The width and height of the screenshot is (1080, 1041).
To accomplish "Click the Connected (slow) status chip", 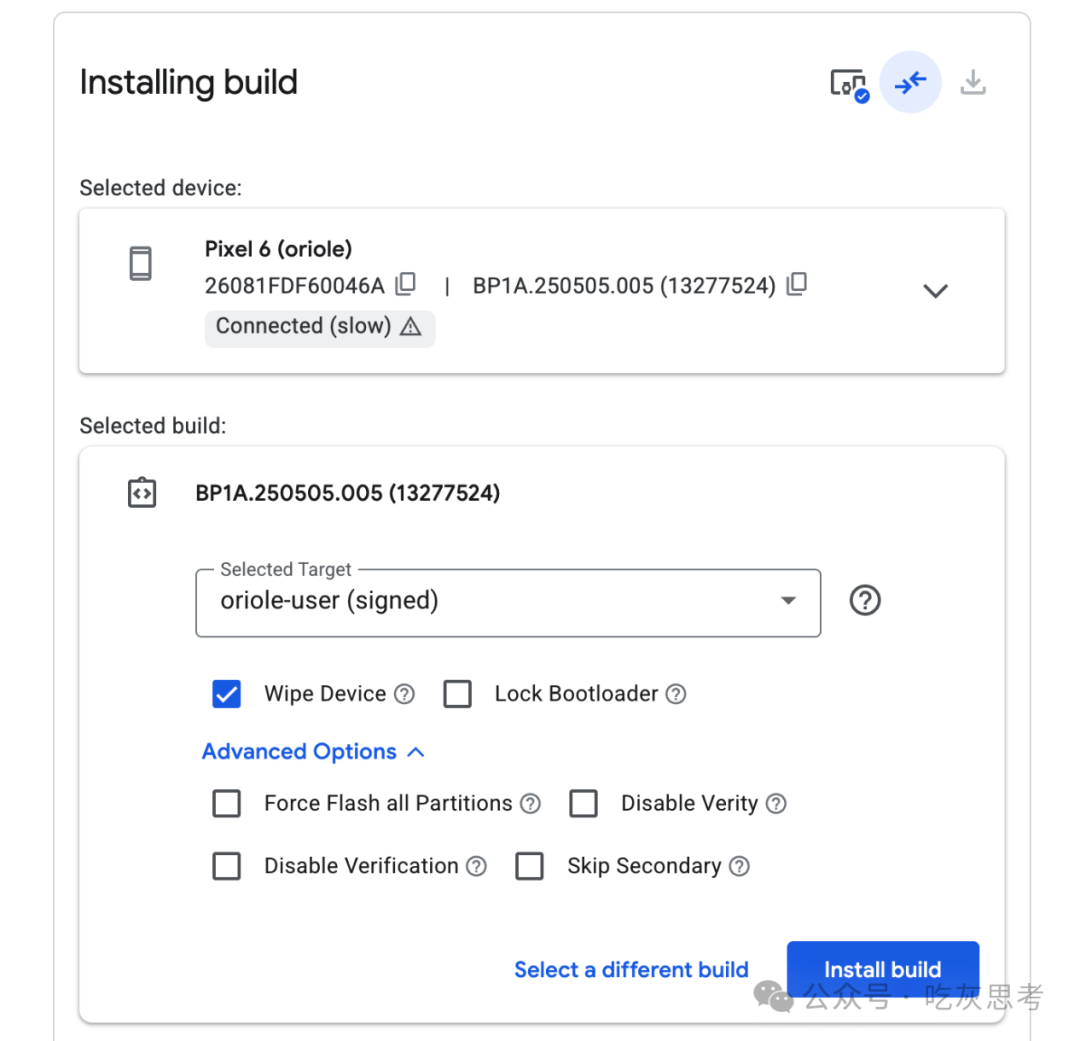I will point(320,327).
